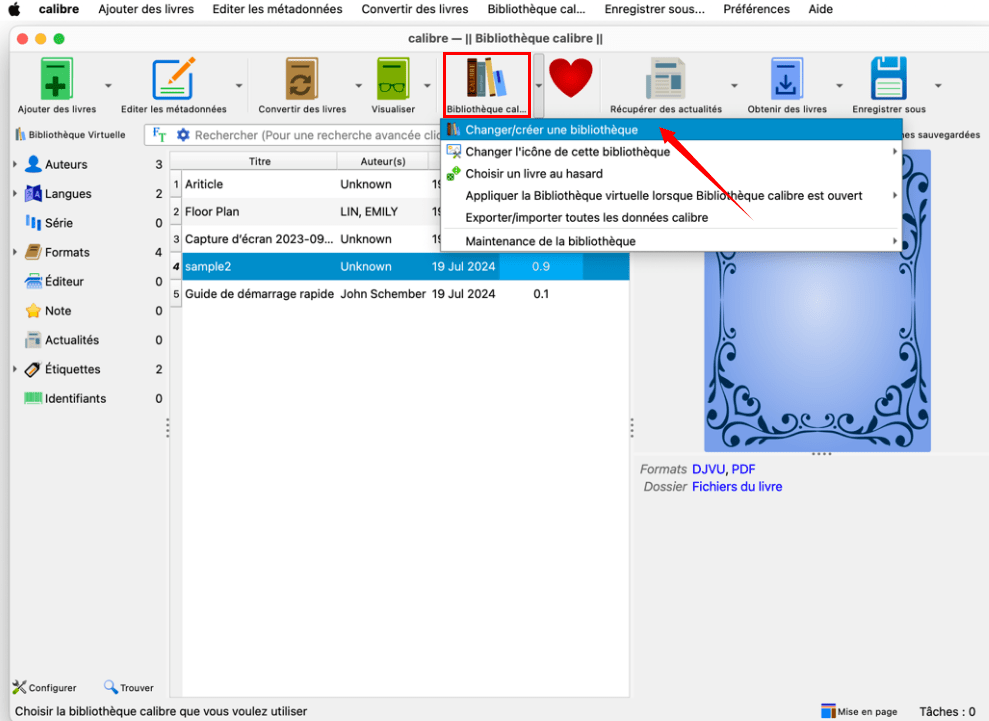The height and width of the screenshot is (721, 989).
Task: Open the Aide menu
Action: pyautogui.click(x=821, y=9)
